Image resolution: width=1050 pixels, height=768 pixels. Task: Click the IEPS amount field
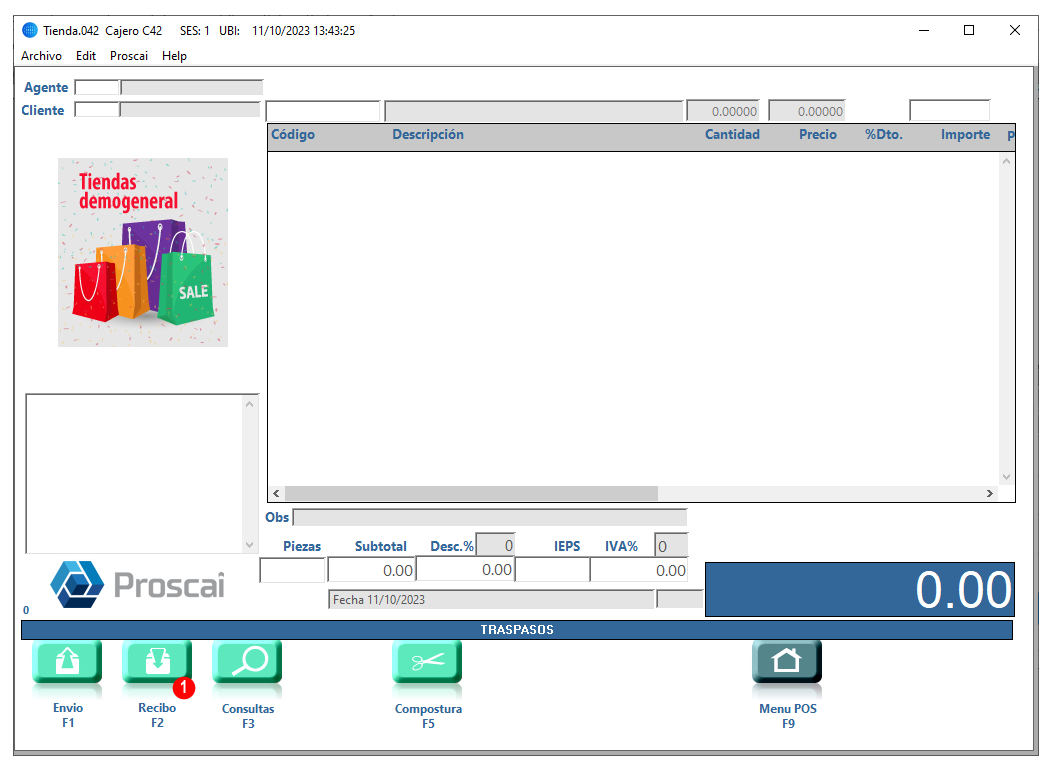click(552, 570)
